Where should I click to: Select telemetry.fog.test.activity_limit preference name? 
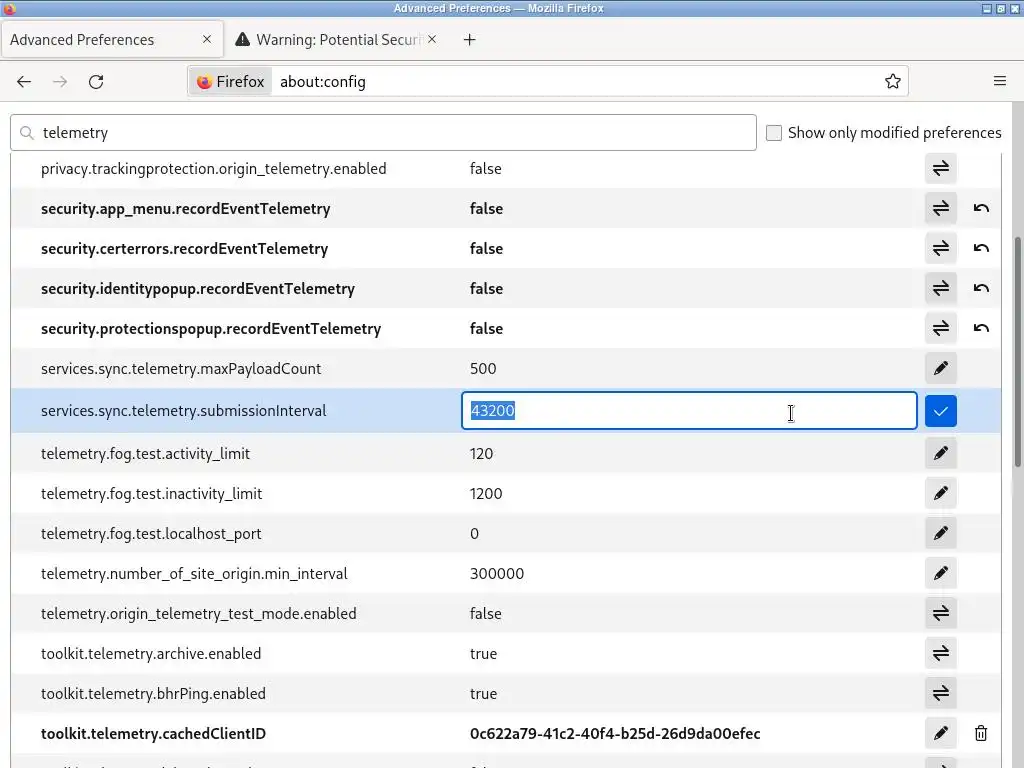pos(145,453)
